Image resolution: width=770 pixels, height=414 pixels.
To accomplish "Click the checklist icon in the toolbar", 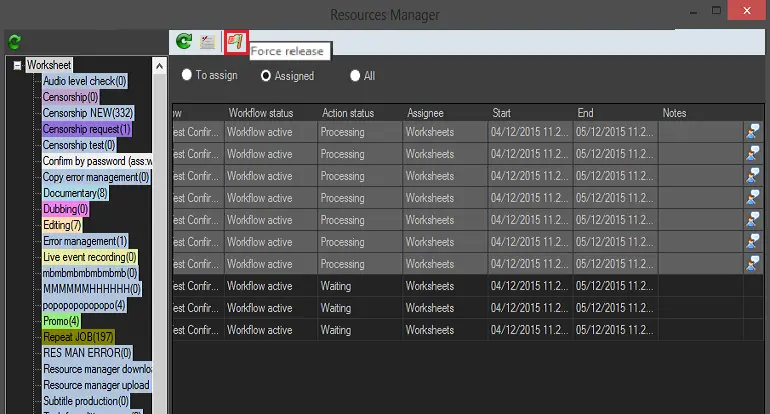I will coord(208,41).
